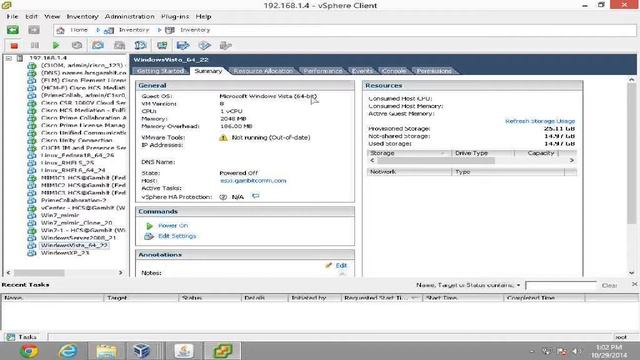The image size is (640, 360).
Task: Open the filter criteria dropdown arrow in Recent Tasks
Action: [518, 285]
